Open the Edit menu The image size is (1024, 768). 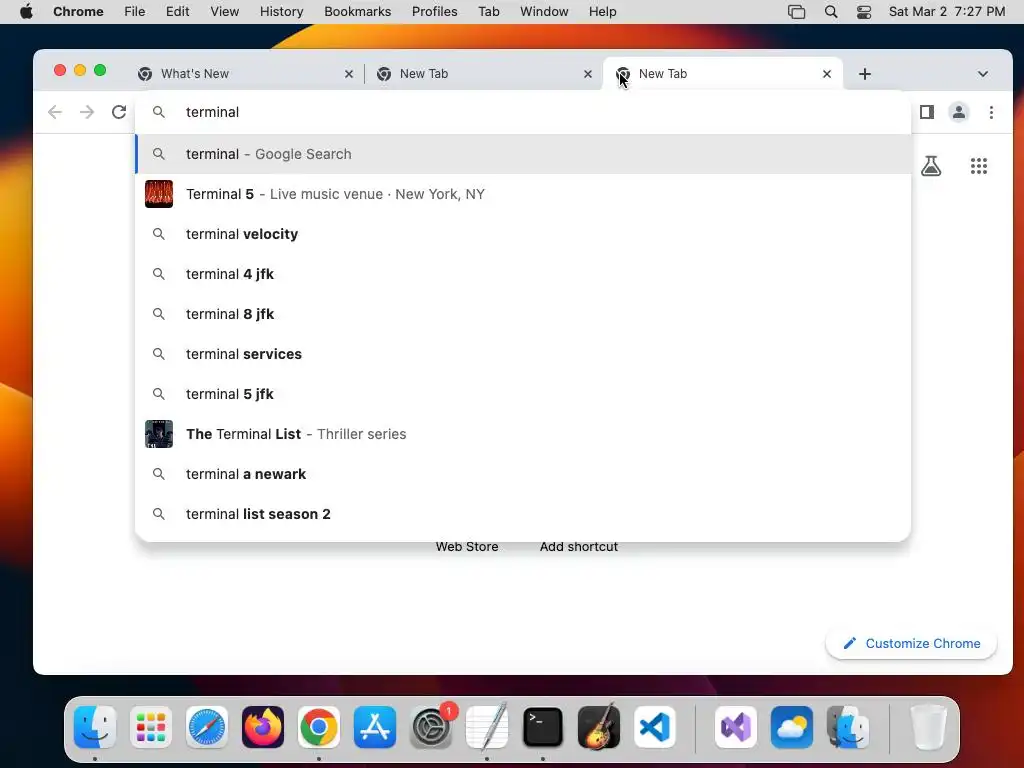[x=177, y=12]
